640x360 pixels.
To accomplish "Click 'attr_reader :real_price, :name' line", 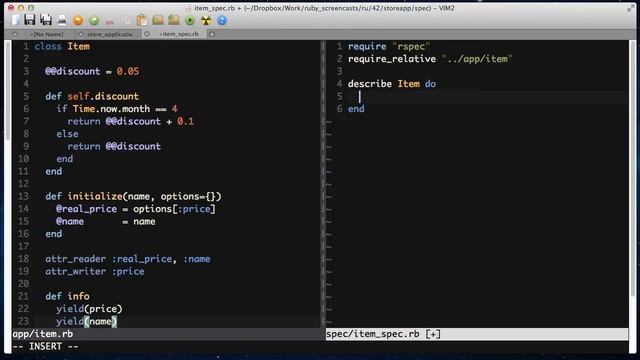I will coord(128,259).
